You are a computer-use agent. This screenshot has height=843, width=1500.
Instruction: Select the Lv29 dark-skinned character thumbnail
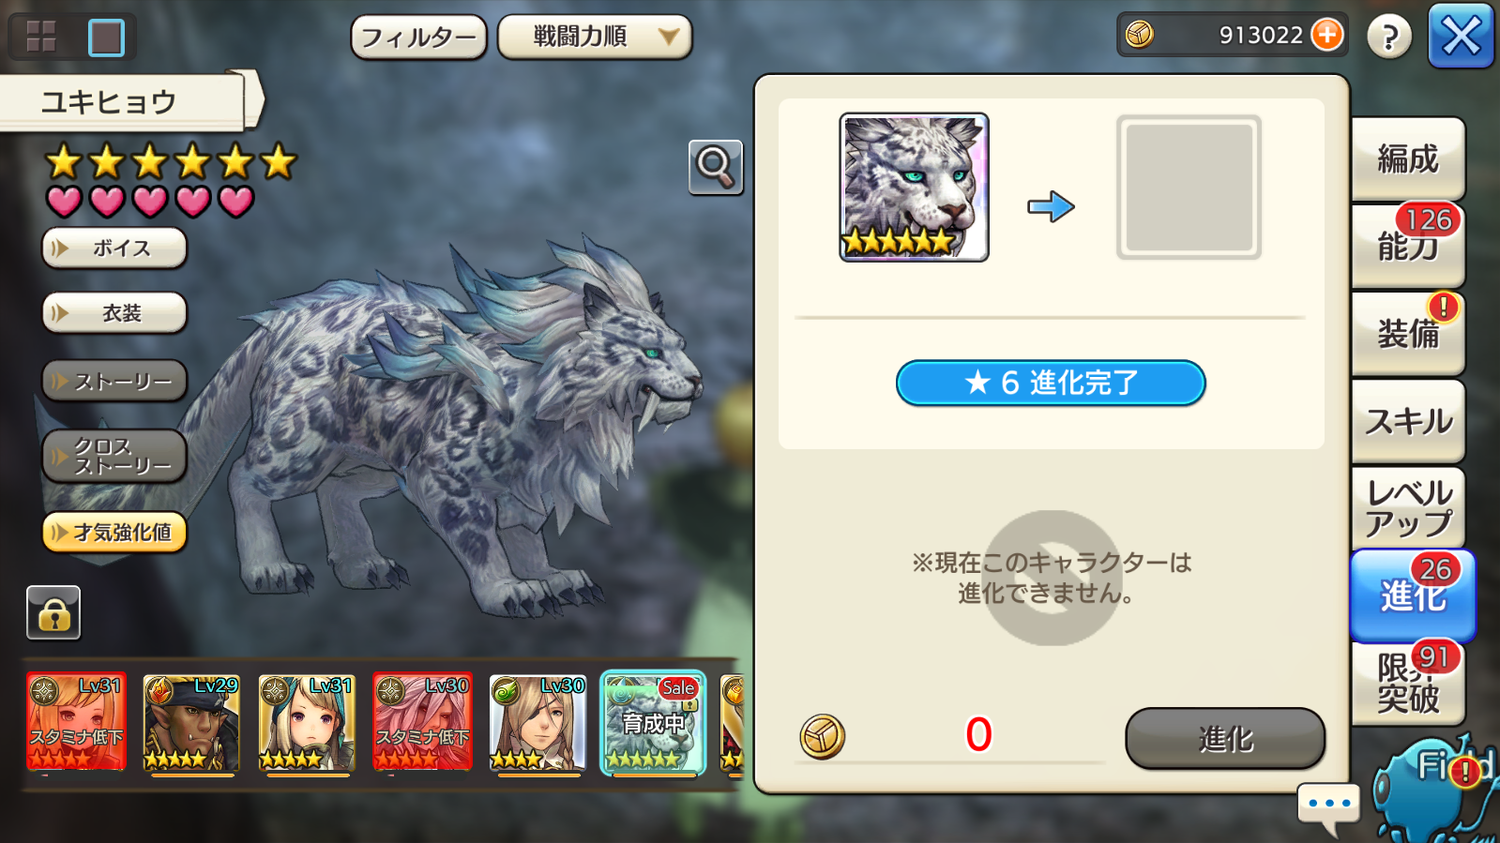[x=191, y=724]
